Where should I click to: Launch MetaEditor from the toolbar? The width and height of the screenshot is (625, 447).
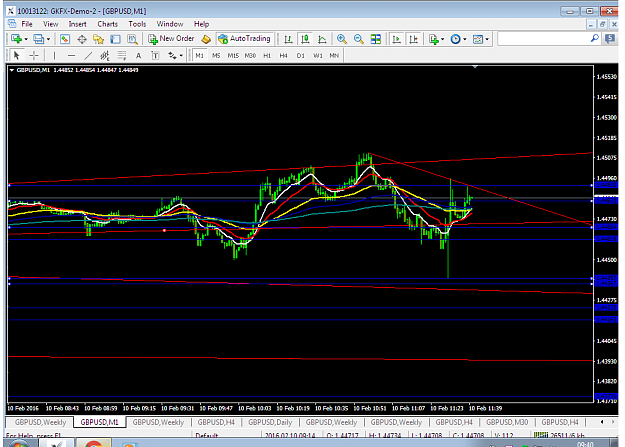click(x=206, y=39)
